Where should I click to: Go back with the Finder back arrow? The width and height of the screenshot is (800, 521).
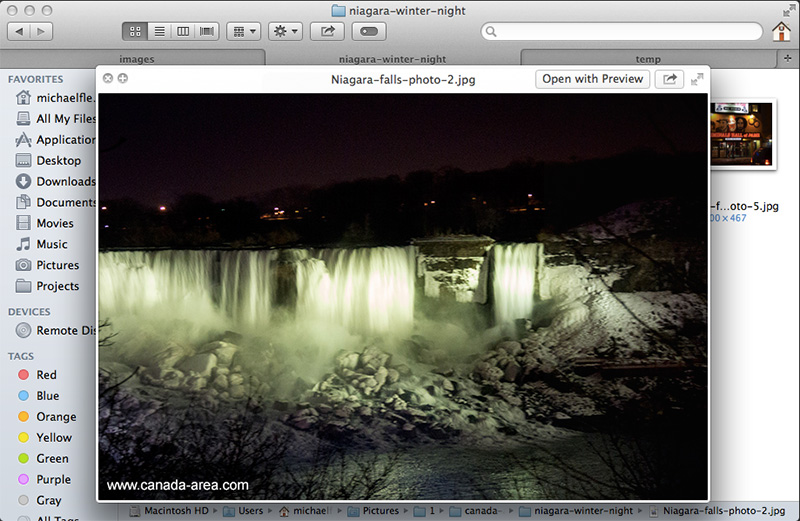pos(19,32)
